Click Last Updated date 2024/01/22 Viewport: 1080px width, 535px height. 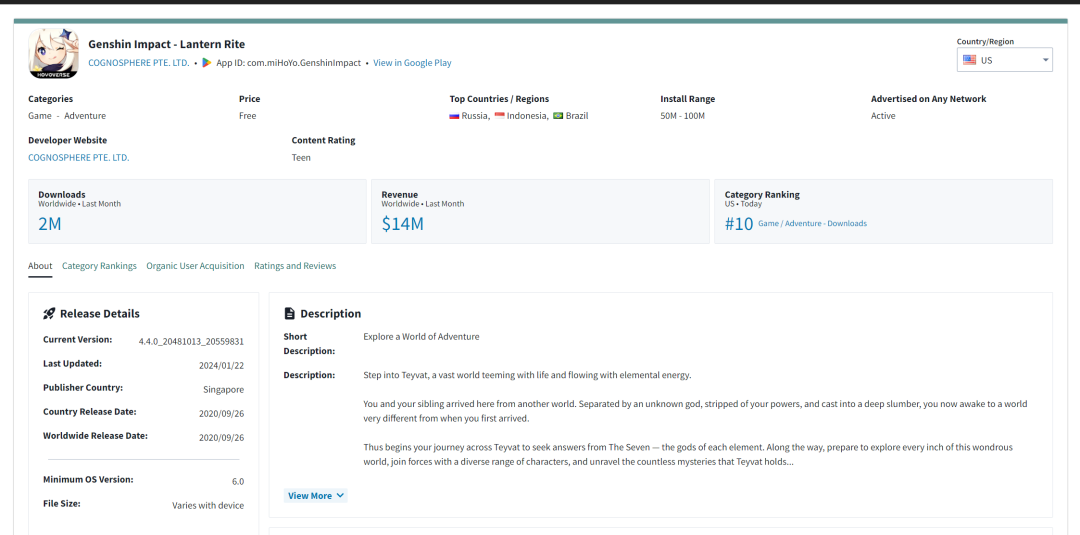pyautogui.click(x=221, y=366)
